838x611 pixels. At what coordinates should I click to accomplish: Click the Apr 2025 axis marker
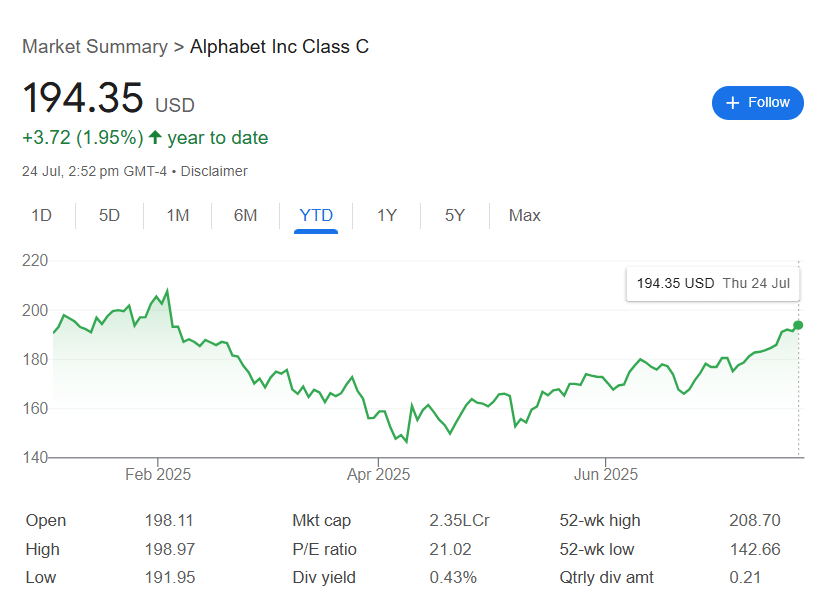pyautogui.click(x=378, y=474)
